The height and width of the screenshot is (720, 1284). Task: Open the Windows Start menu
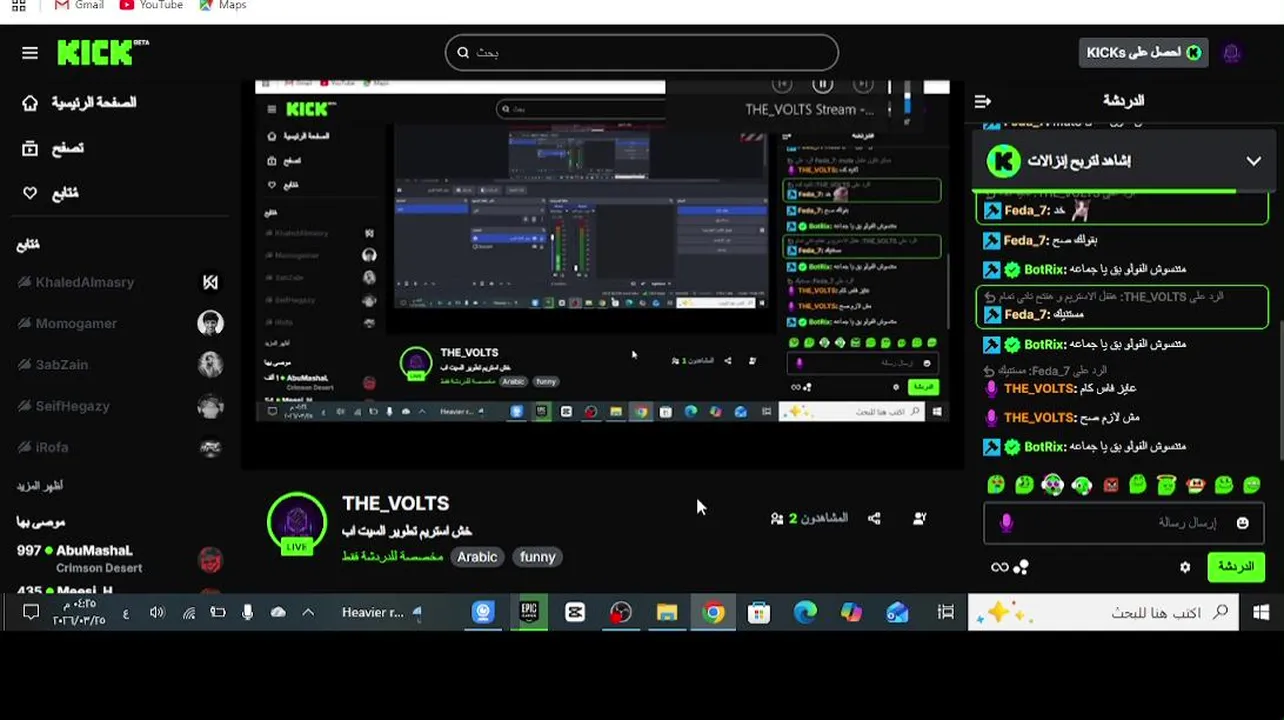pyautogui.click(x=1261, y=612)
